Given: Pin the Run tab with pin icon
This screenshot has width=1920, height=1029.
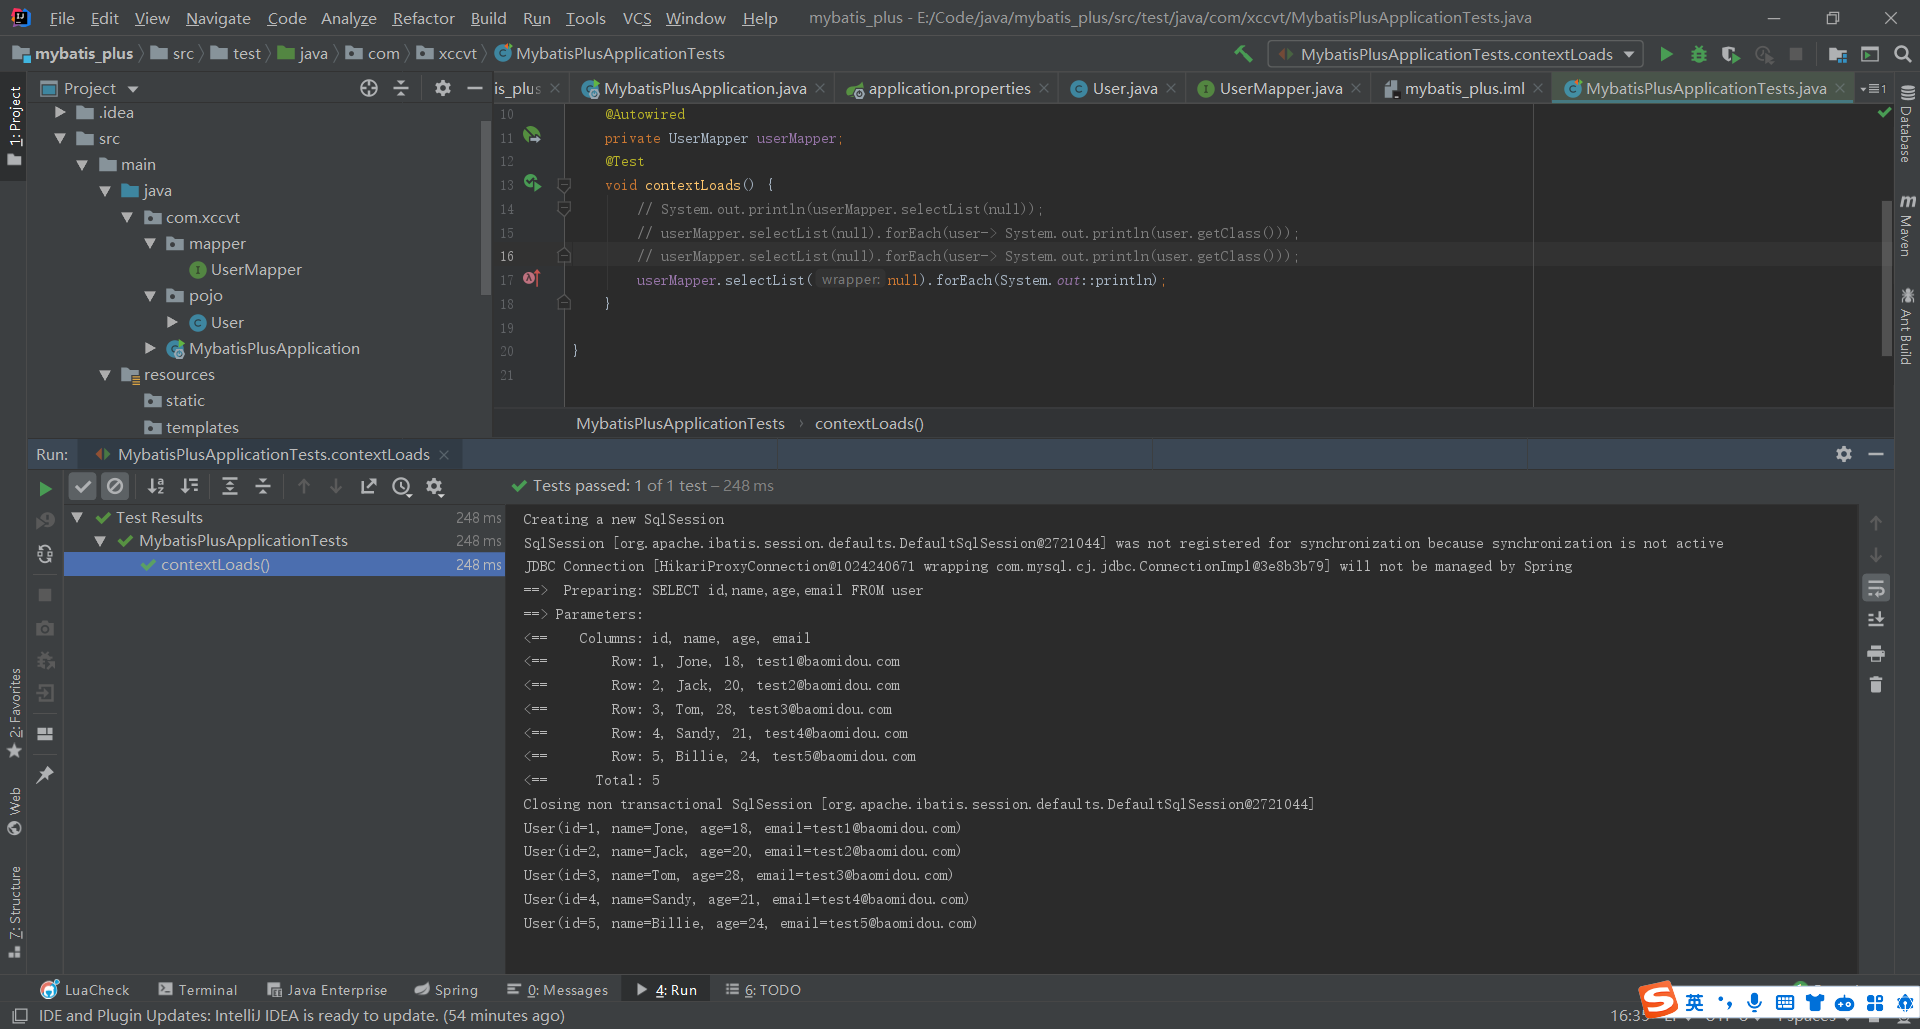Looking at the screenshot, I should point(45,775).
